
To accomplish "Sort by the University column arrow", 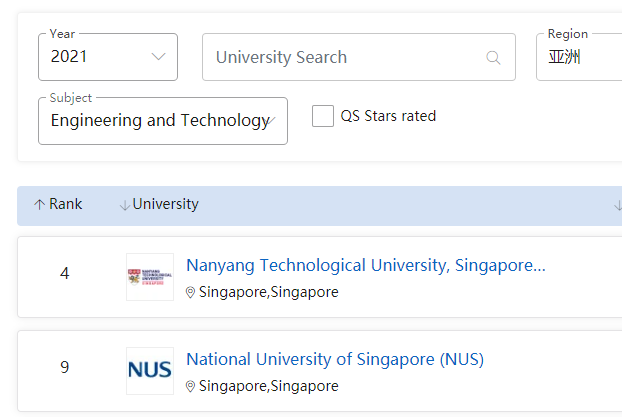I will tap(125, 205).
